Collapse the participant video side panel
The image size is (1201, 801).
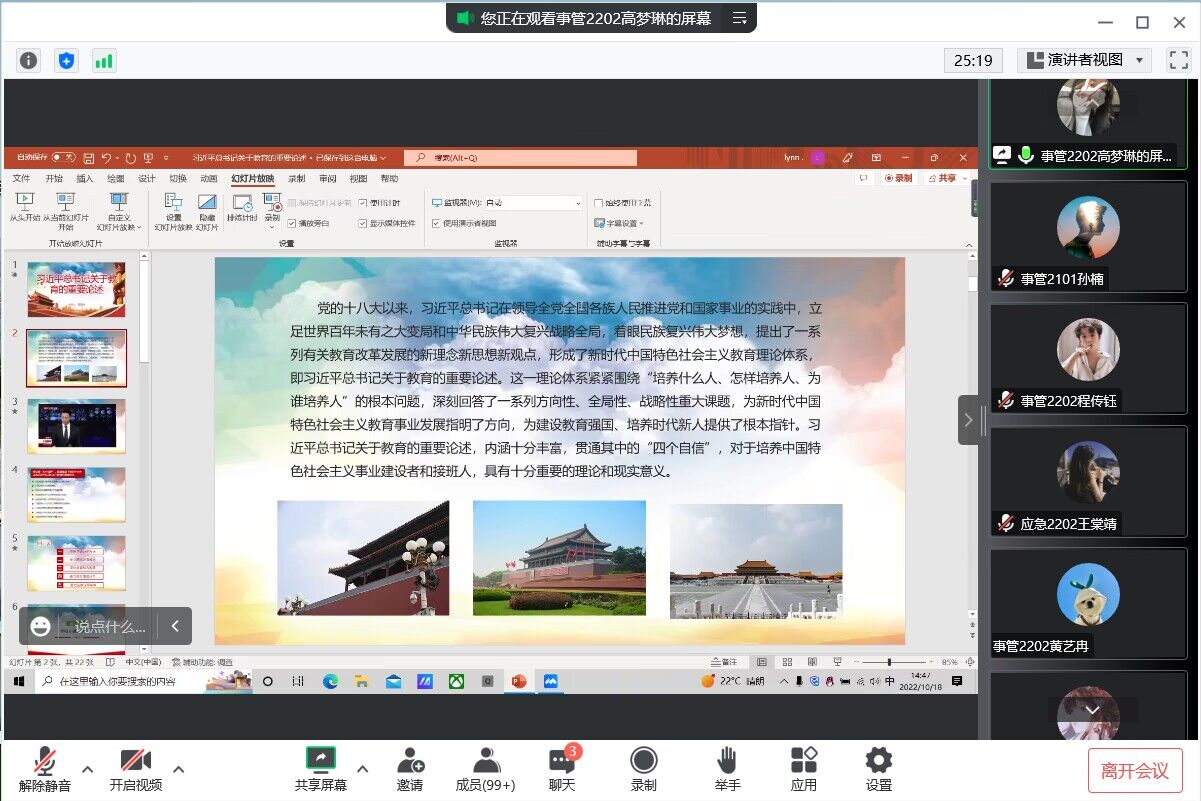click(x=968, y=421)
